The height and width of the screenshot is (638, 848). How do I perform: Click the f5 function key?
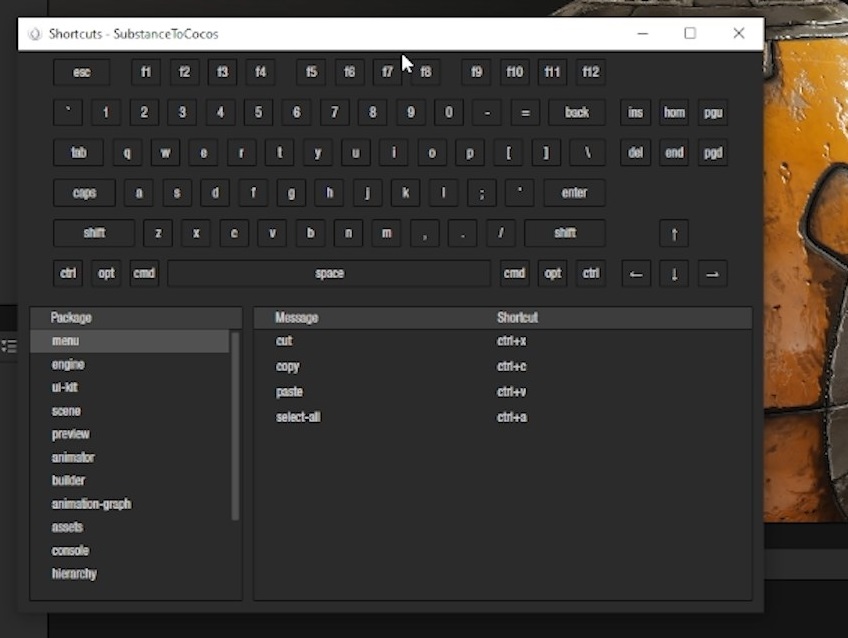click(x=311, y=73)
